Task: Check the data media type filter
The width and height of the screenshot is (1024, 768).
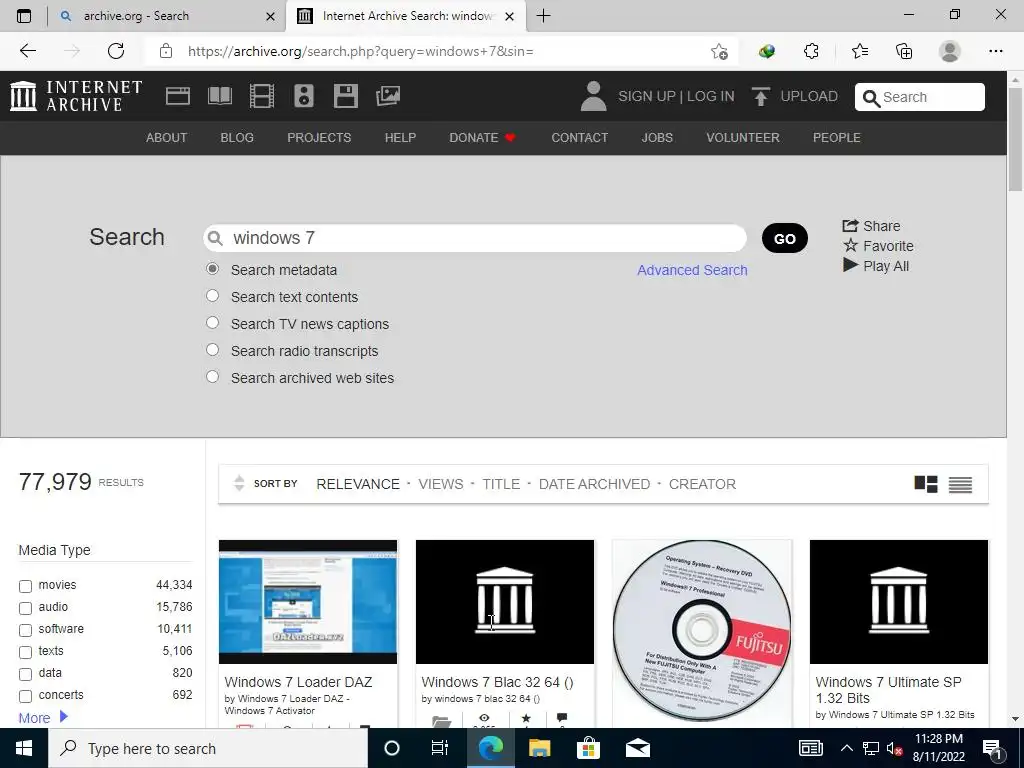Action: 25,674
